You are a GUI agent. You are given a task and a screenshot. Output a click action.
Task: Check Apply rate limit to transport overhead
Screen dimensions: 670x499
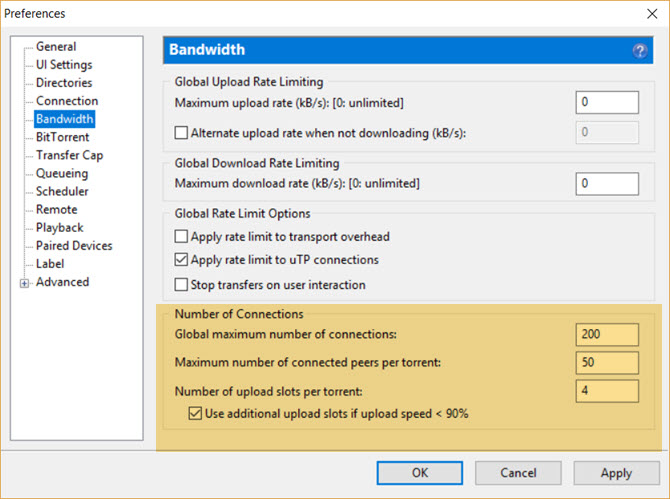(x=181, y=236)
